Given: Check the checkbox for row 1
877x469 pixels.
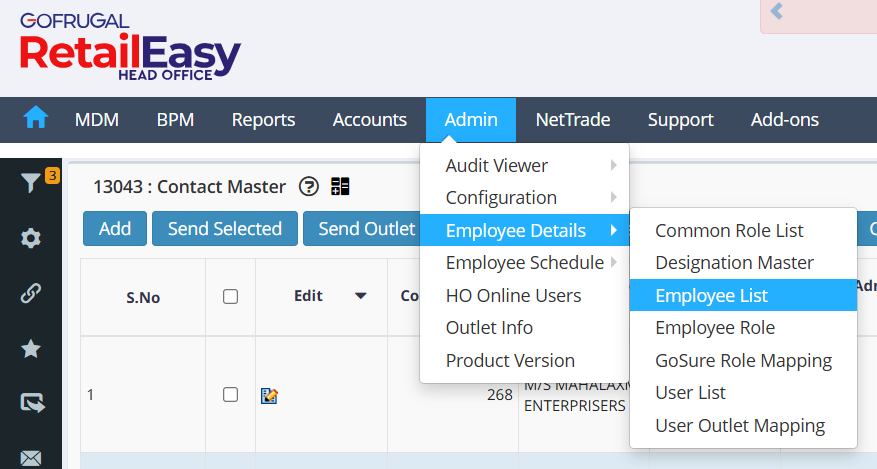Looking at the screenshot, I should coord(230,394).
